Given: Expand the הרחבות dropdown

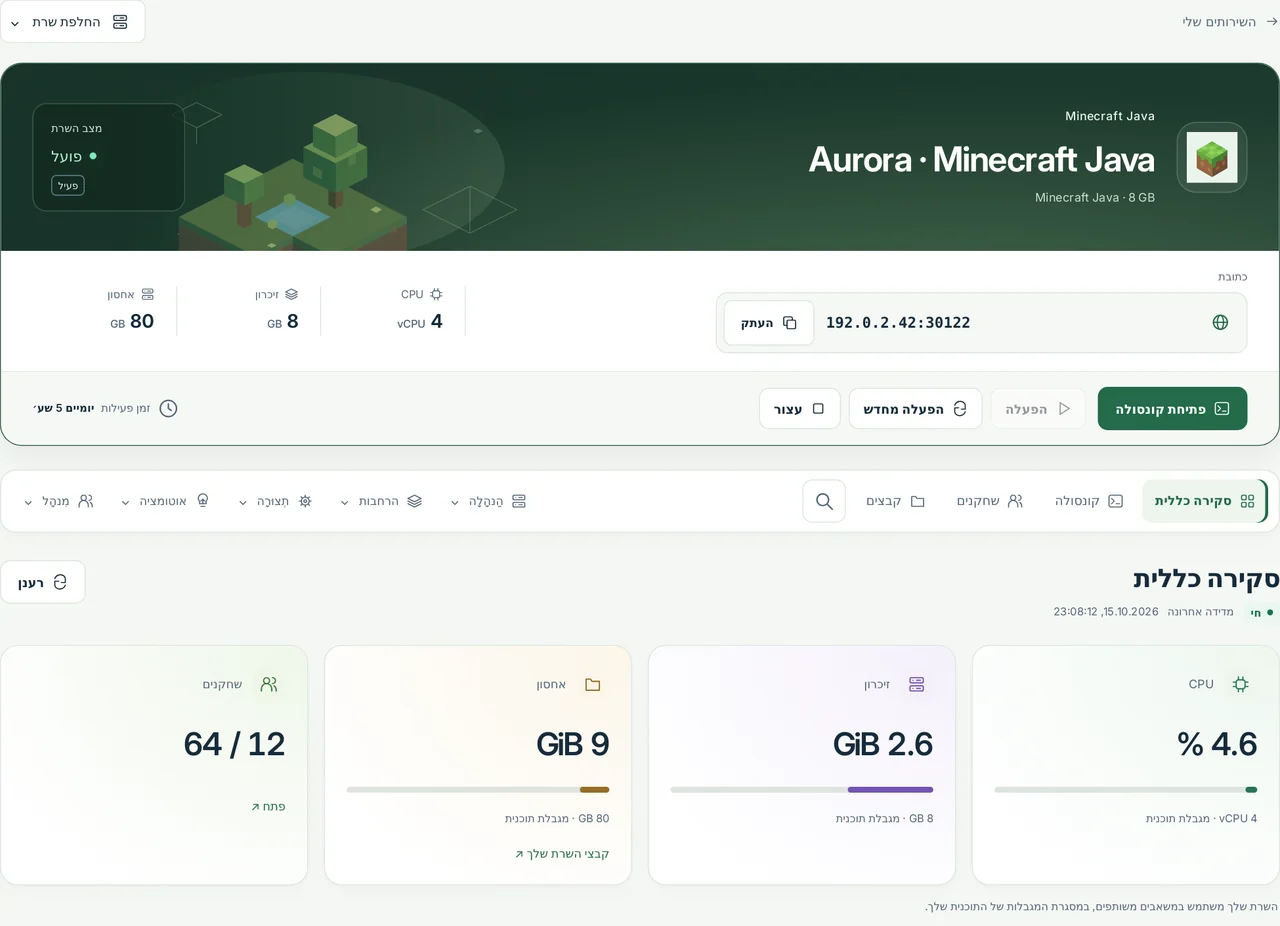Looking at the screenshot, I should 382,501.
